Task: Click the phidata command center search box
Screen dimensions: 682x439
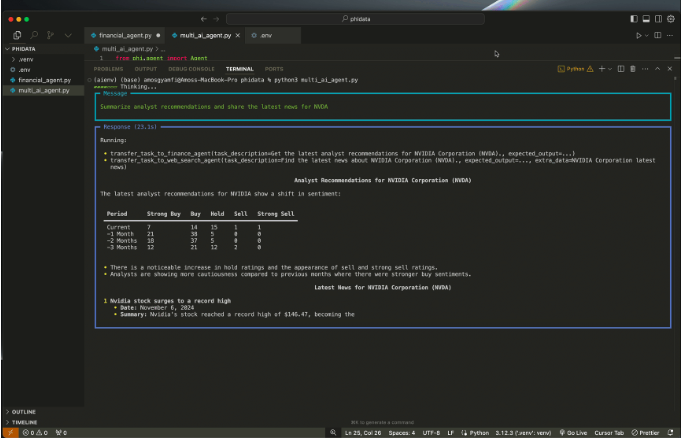Action: (x=354, y=19)
